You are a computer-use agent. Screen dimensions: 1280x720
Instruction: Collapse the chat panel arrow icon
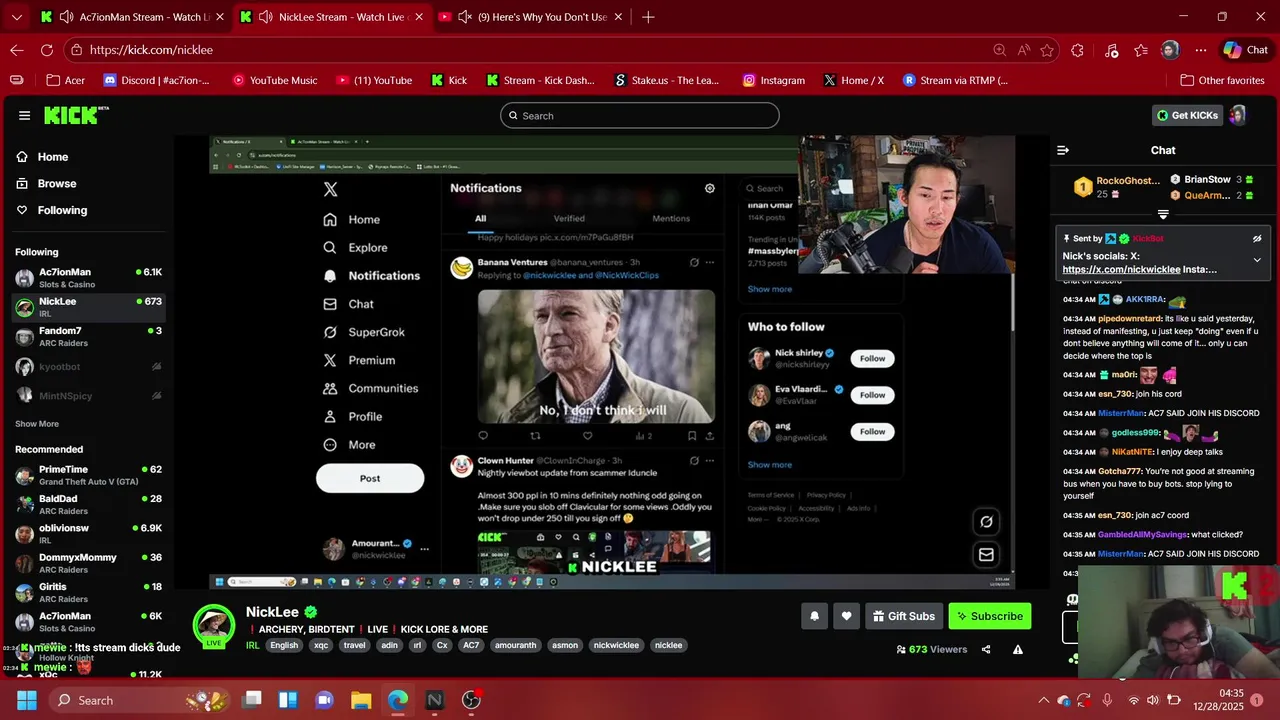pyautogui.click(x=1063, y=150)
